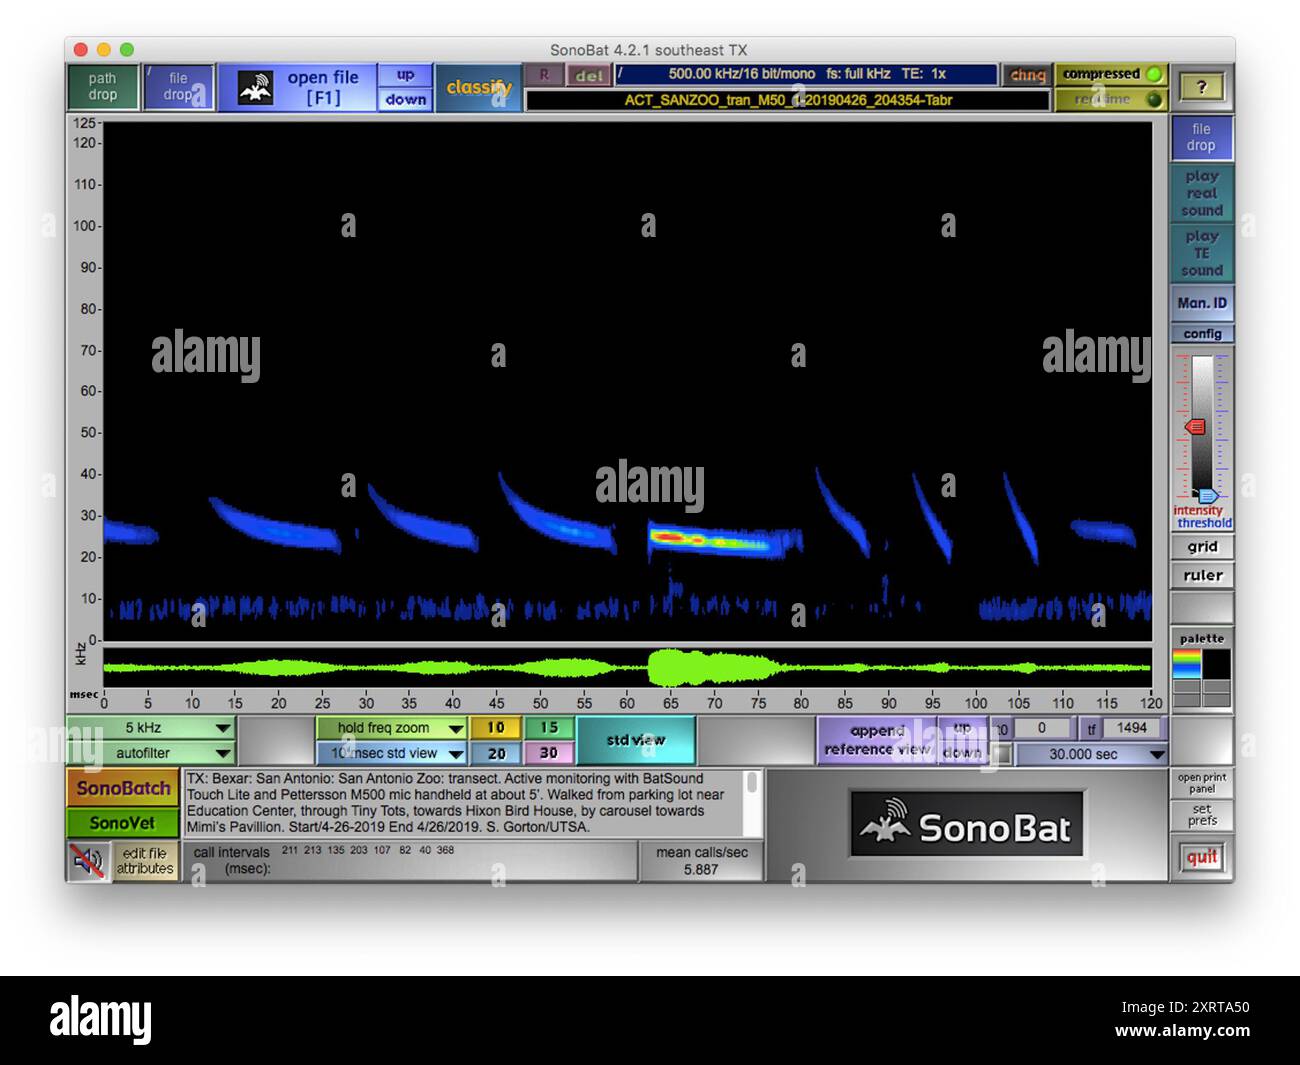Click append reference view
Screen dimensions: 1300x1065
pyautogui.click(x=877, y=740)
